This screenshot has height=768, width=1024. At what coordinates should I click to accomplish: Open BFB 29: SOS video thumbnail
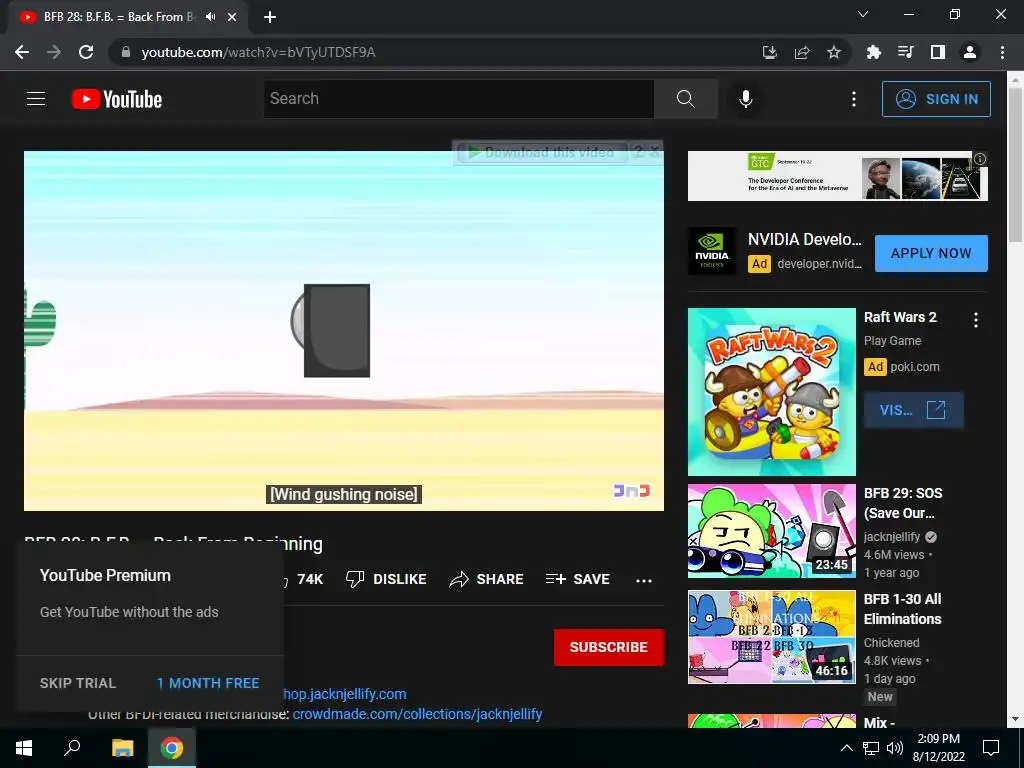click(x=772, y=531)
